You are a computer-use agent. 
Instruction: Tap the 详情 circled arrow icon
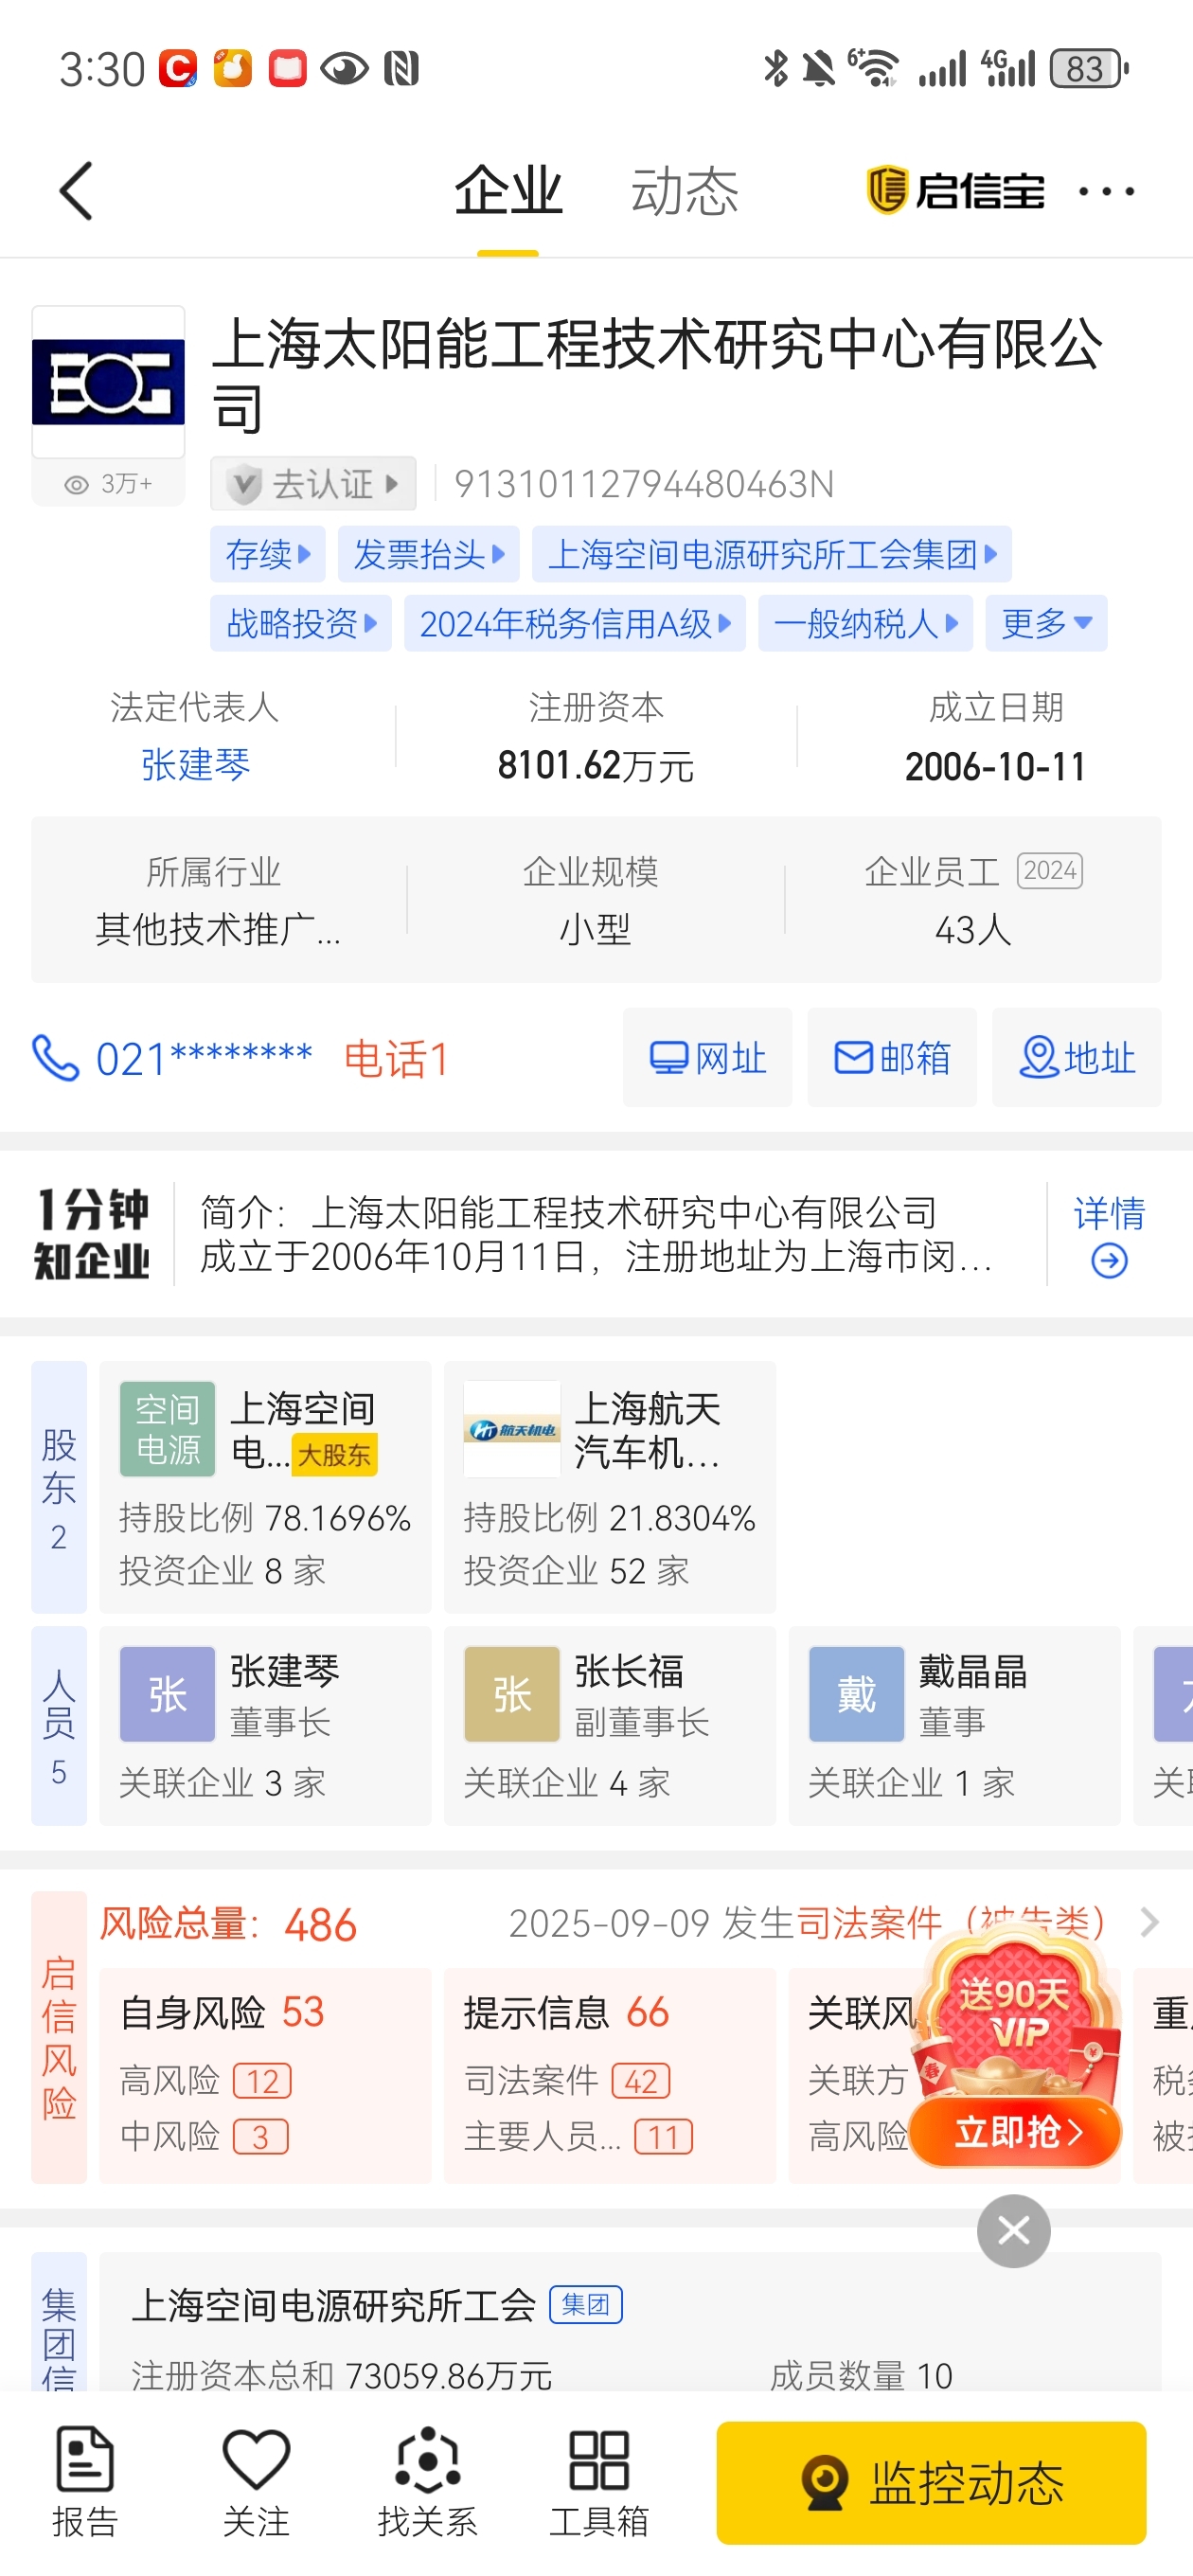click(x=1109, y=1261)
